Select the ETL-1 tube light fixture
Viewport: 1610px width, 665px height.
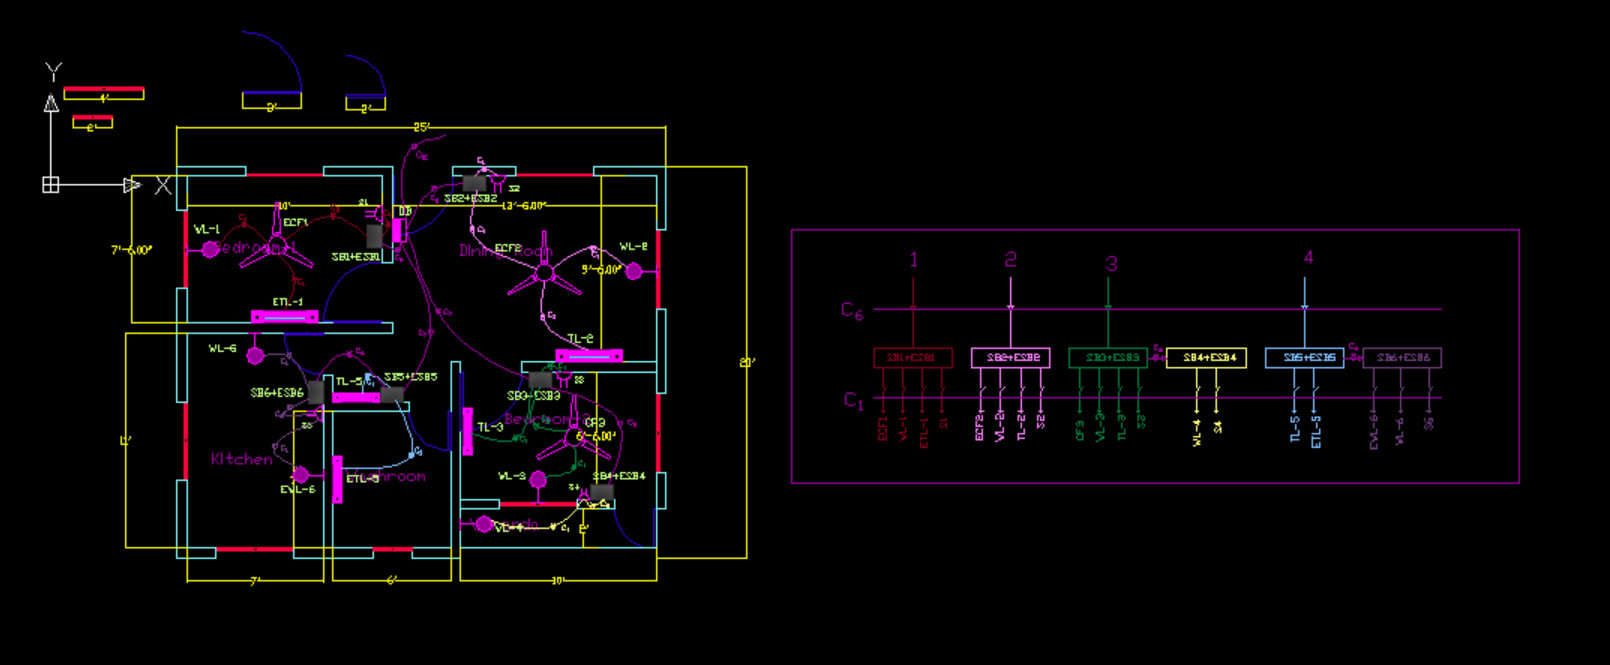(285, 317)
